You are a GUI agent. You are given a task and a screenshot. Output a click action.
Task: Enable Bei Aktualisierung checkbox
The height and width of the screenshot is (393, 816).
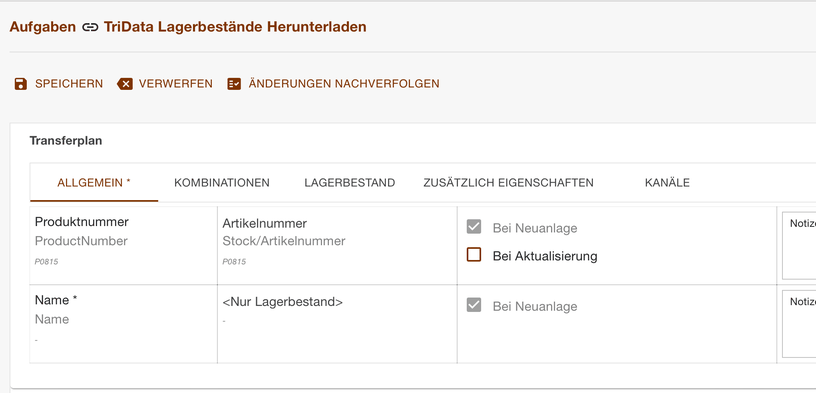(474, 255)
